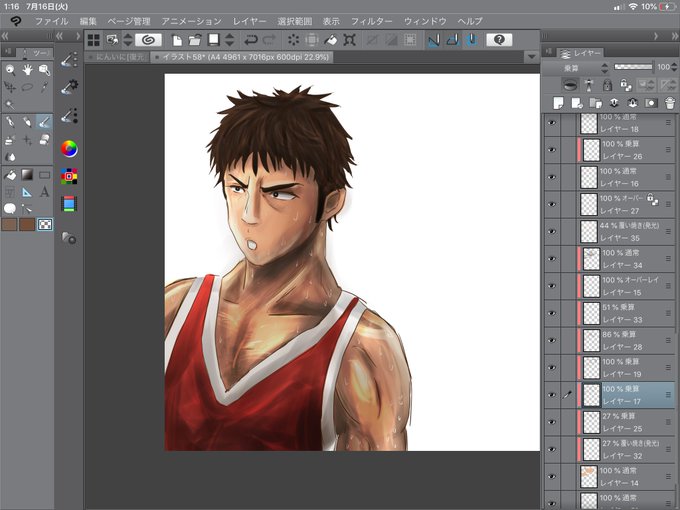Open the ウィンドウ menu
This screenshot has width=680, height=510.
pyautogui.click(x=425, y=21)
